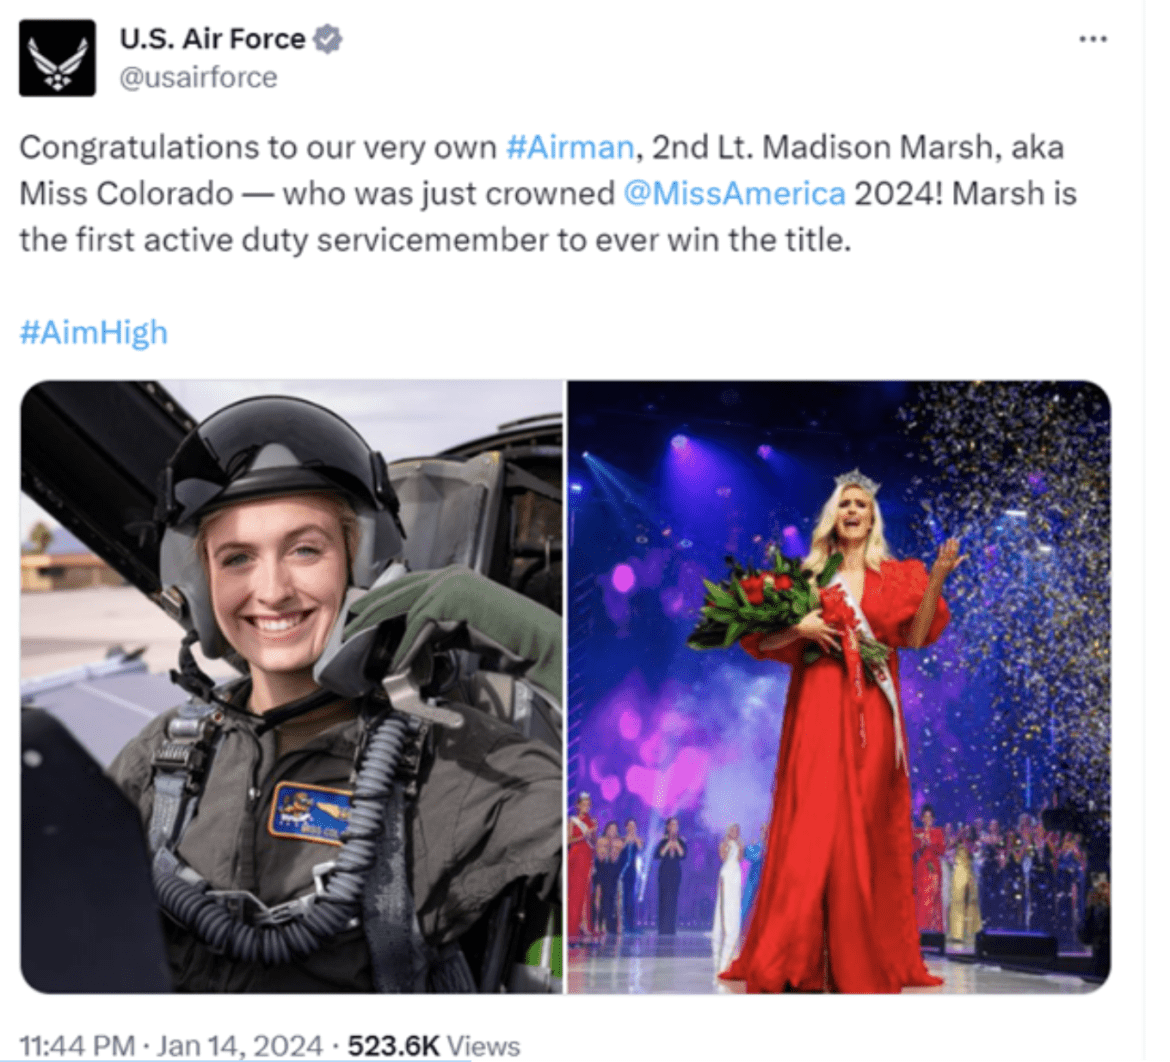
Task: Click the Jan 14, 2024 date
Action: (239, 1046)
